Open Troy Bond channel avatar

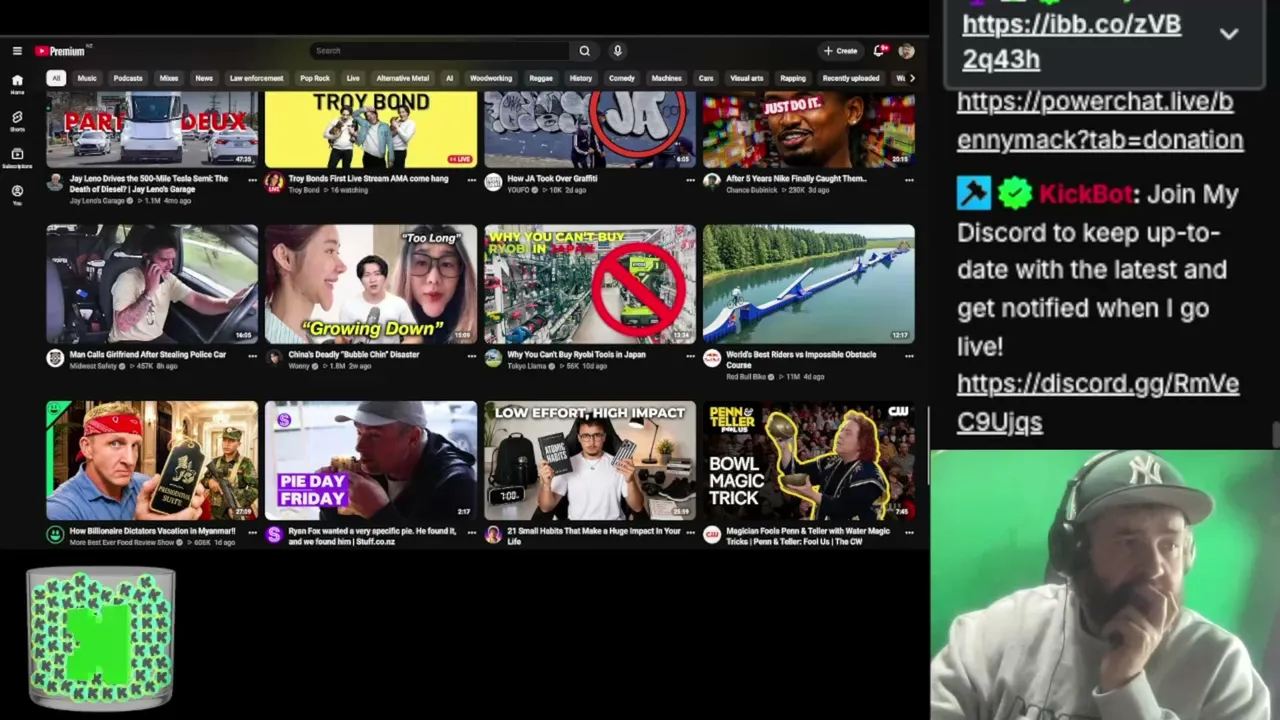[x=274, y=182]
